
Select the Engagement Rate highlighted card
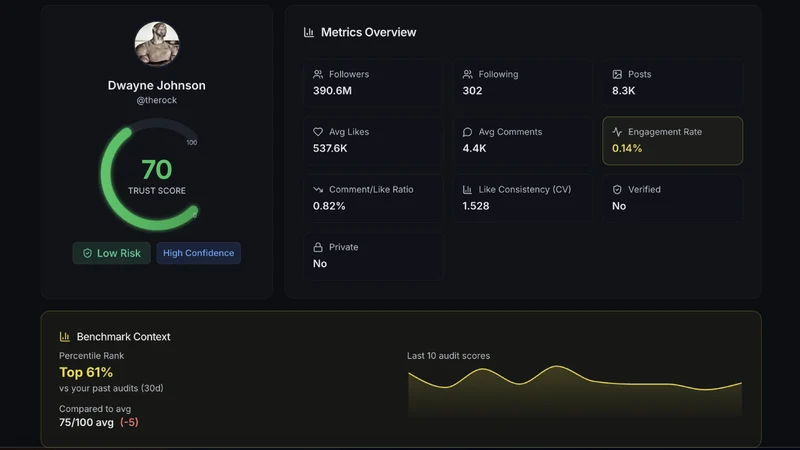click(x=672, y=141)
